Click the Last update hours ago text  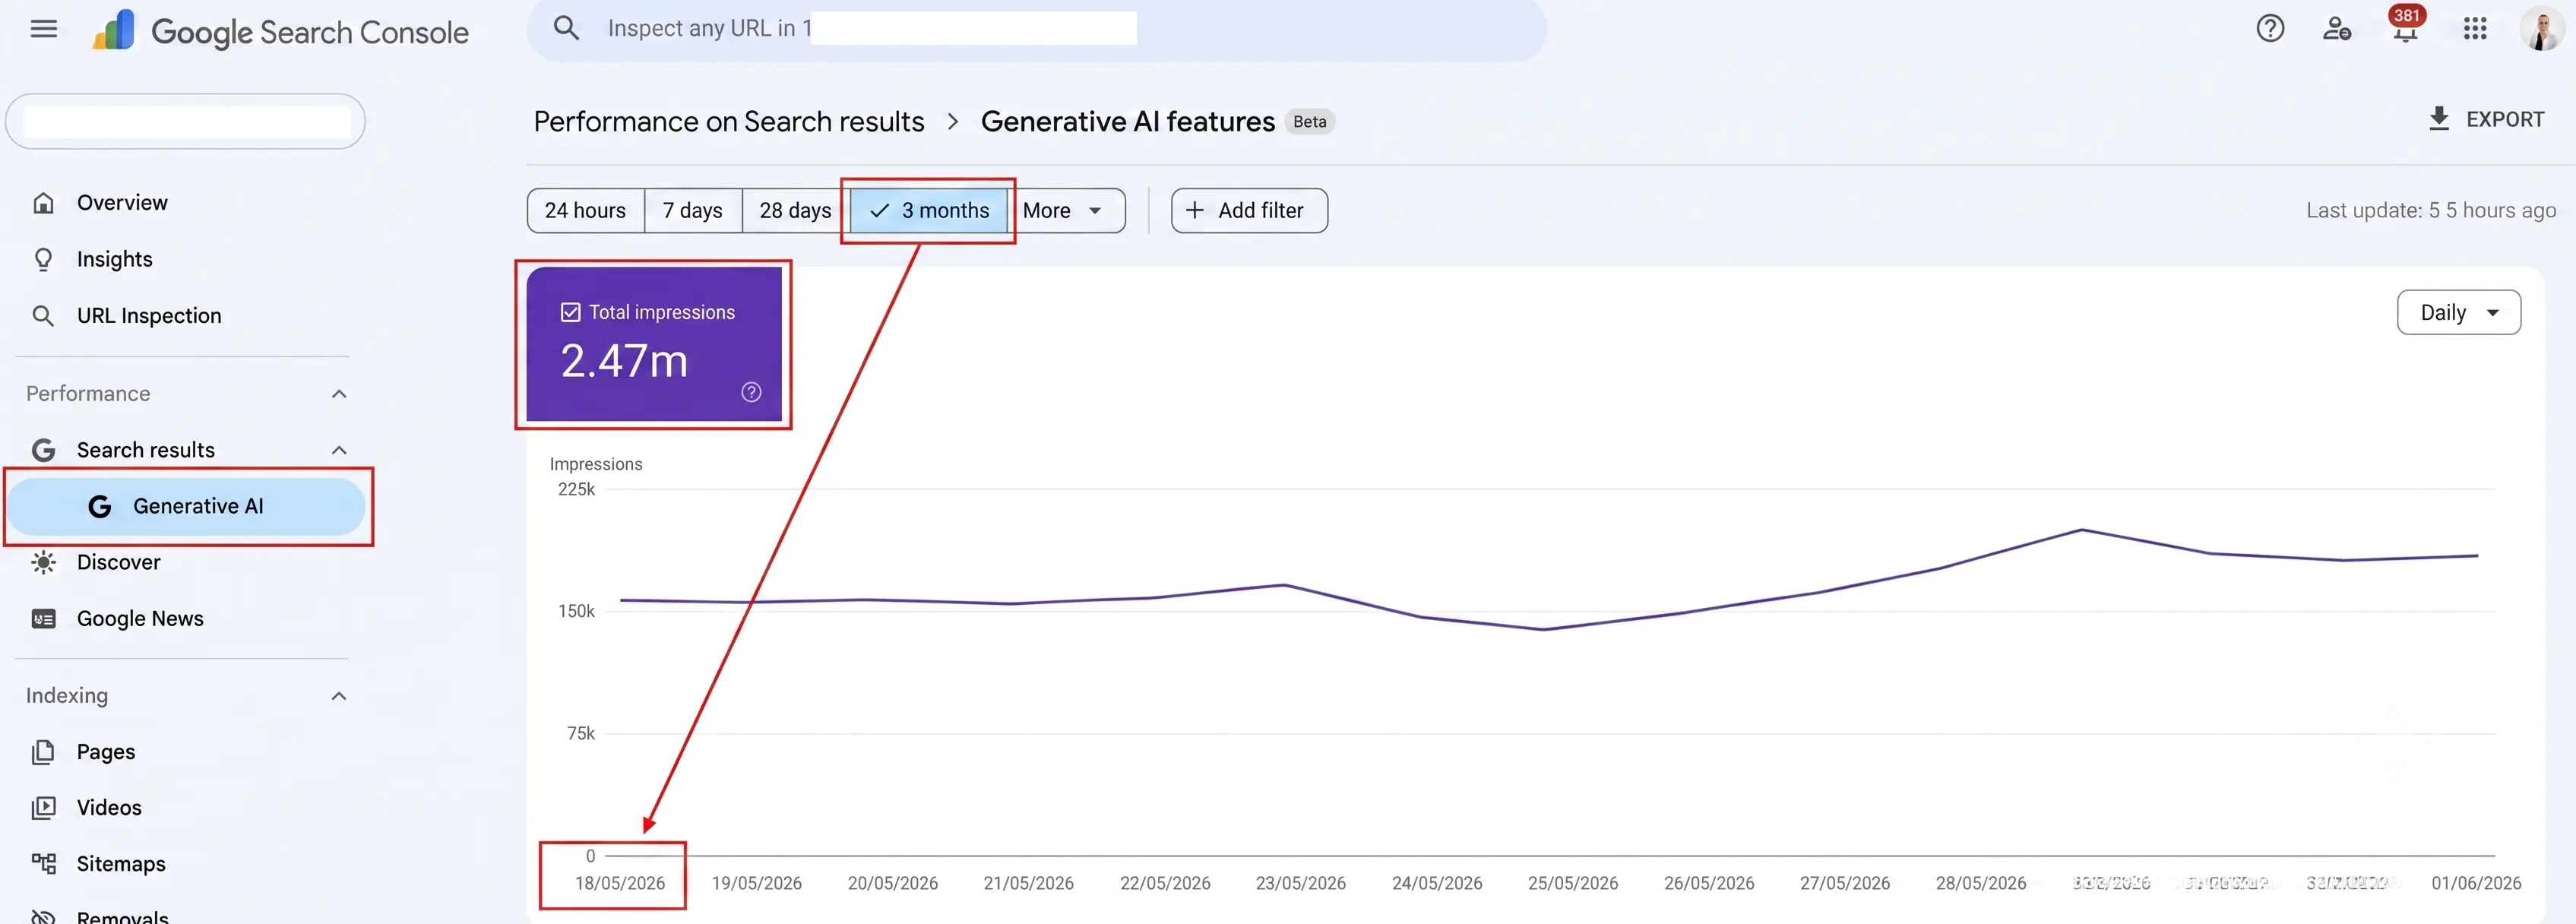pyautogui.click(x=2431, y=211)
